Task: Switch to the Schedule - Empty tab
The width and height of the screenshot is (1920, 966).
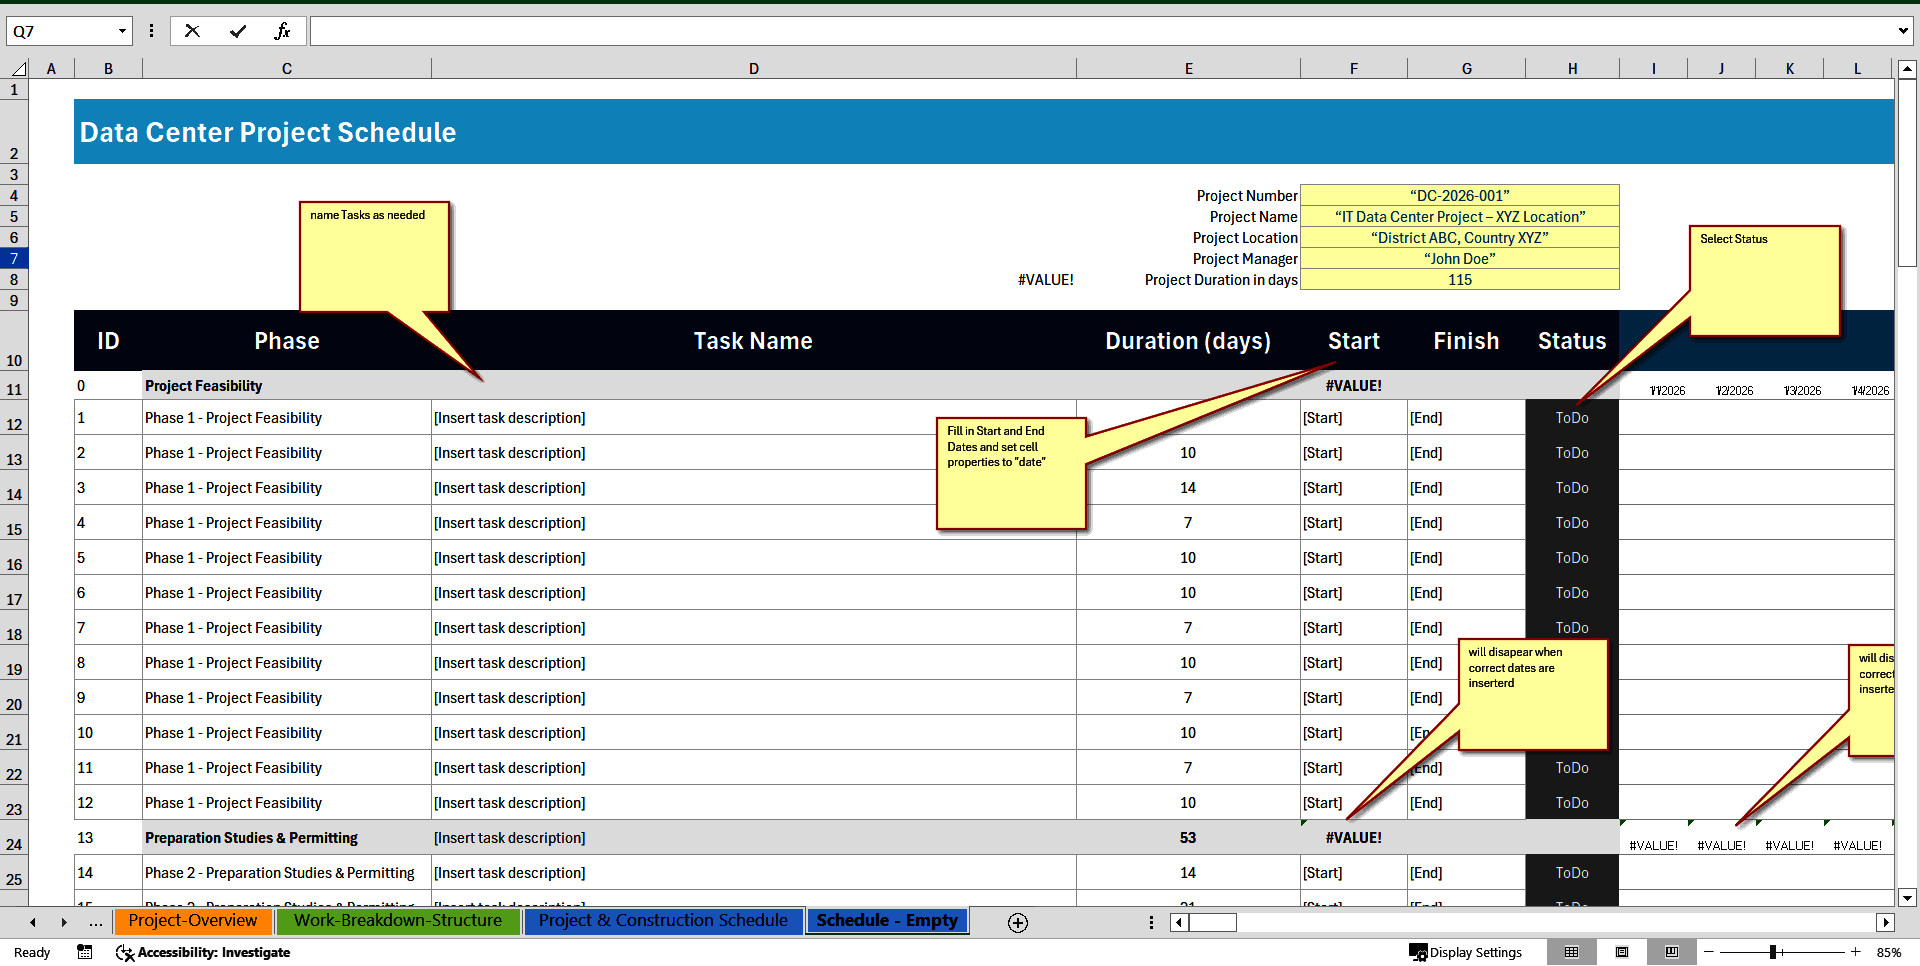Action: tap(886, 920)
